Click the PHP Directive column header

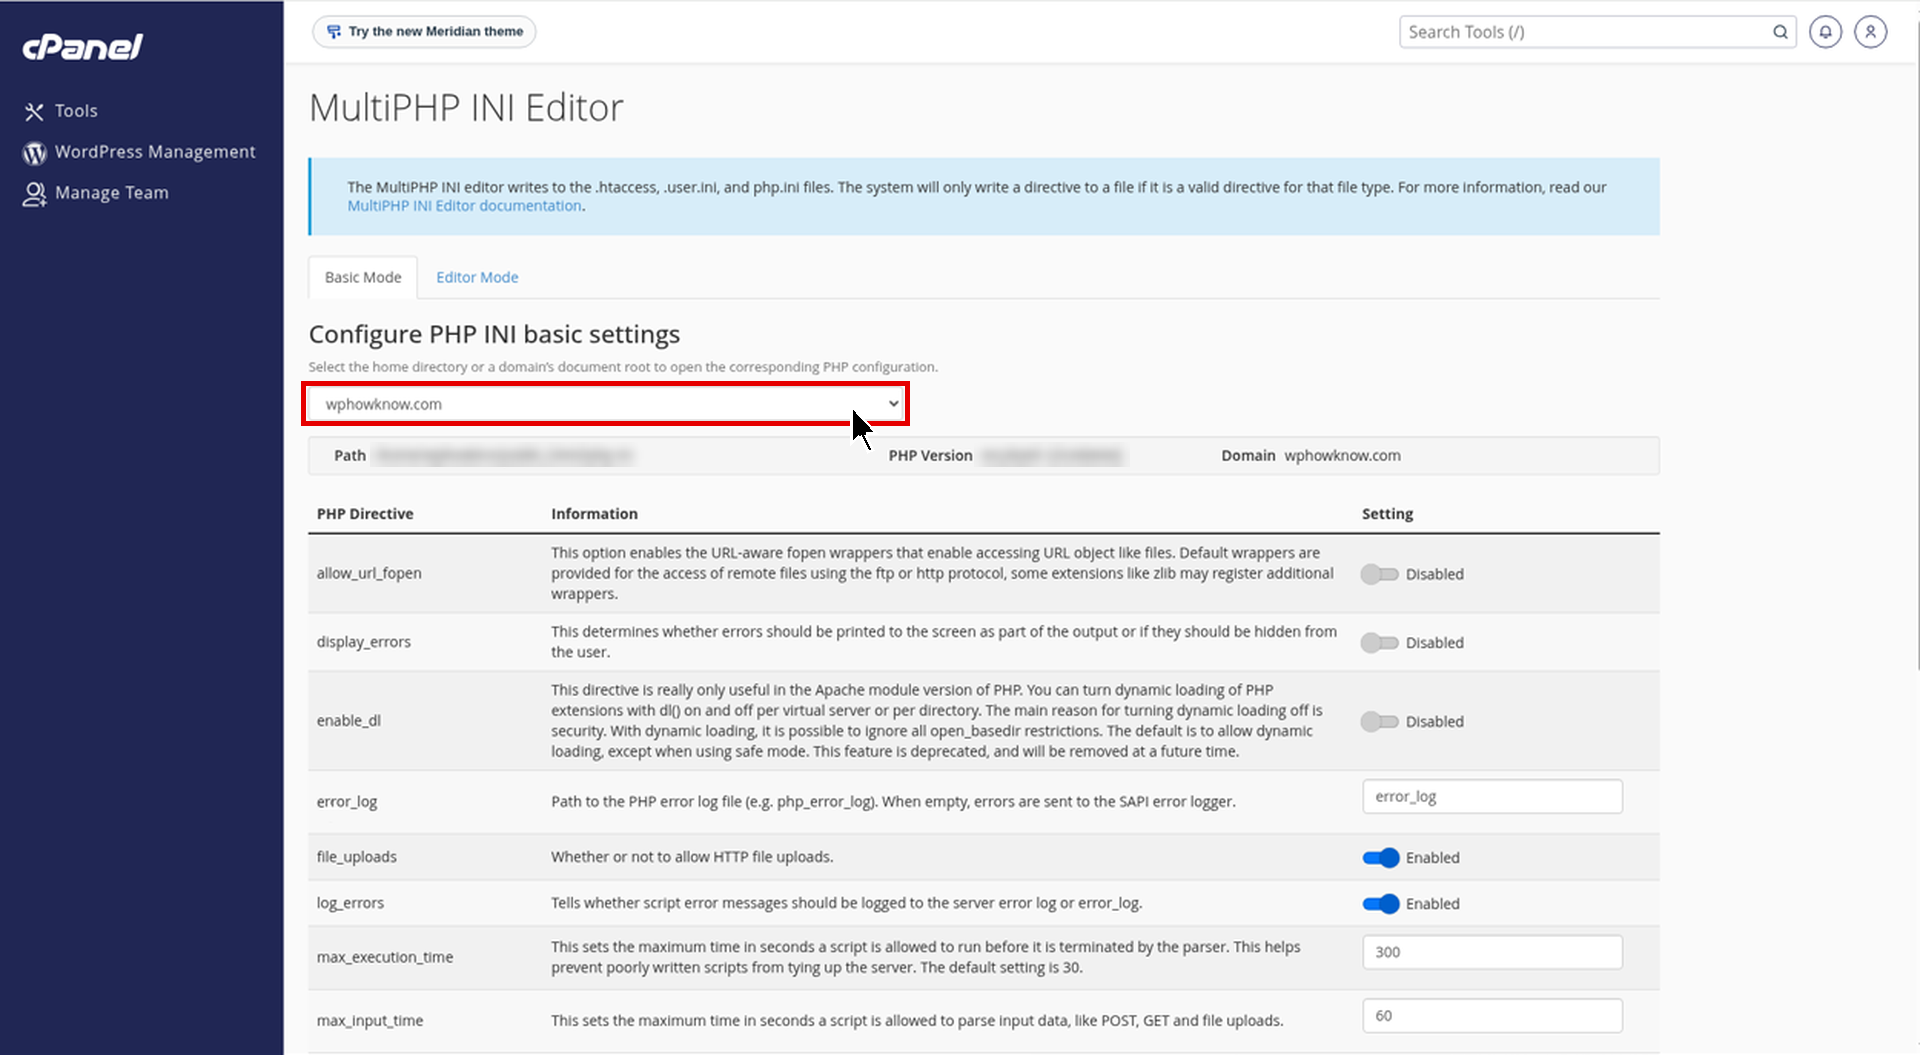(365, 514)
